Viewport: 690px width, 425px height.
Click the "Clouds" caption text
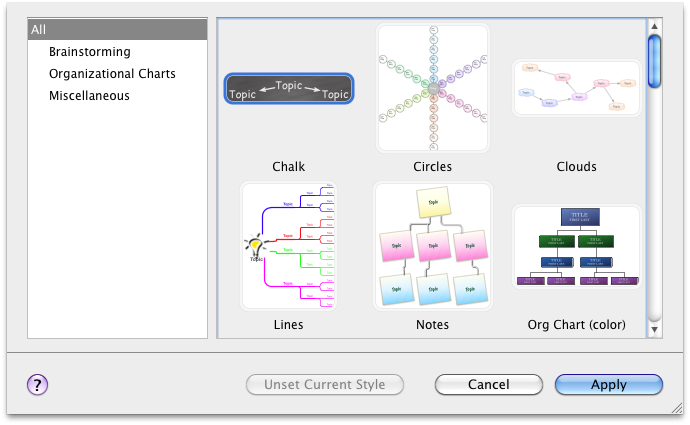[x=576, y=167]
